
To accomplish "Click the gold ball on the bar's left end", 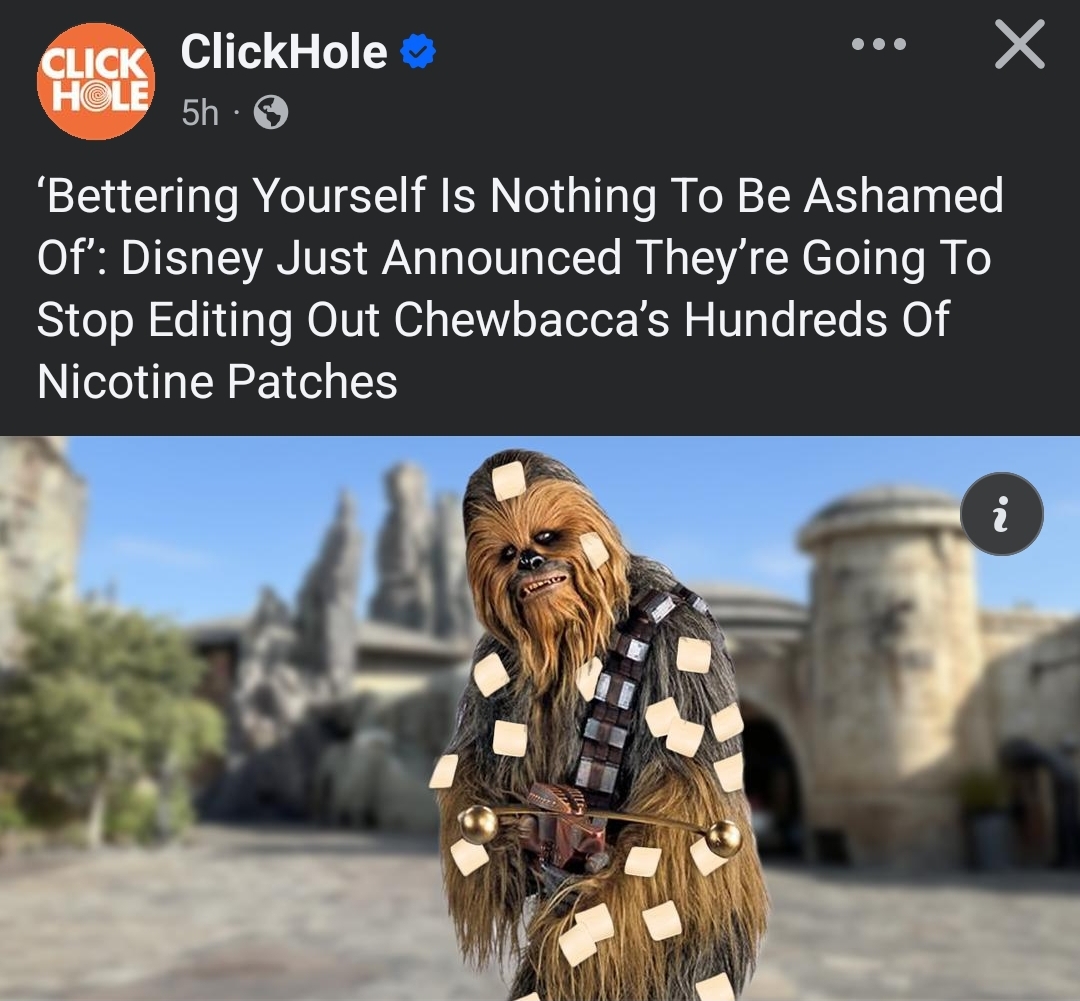I will (x=479, y=823).
